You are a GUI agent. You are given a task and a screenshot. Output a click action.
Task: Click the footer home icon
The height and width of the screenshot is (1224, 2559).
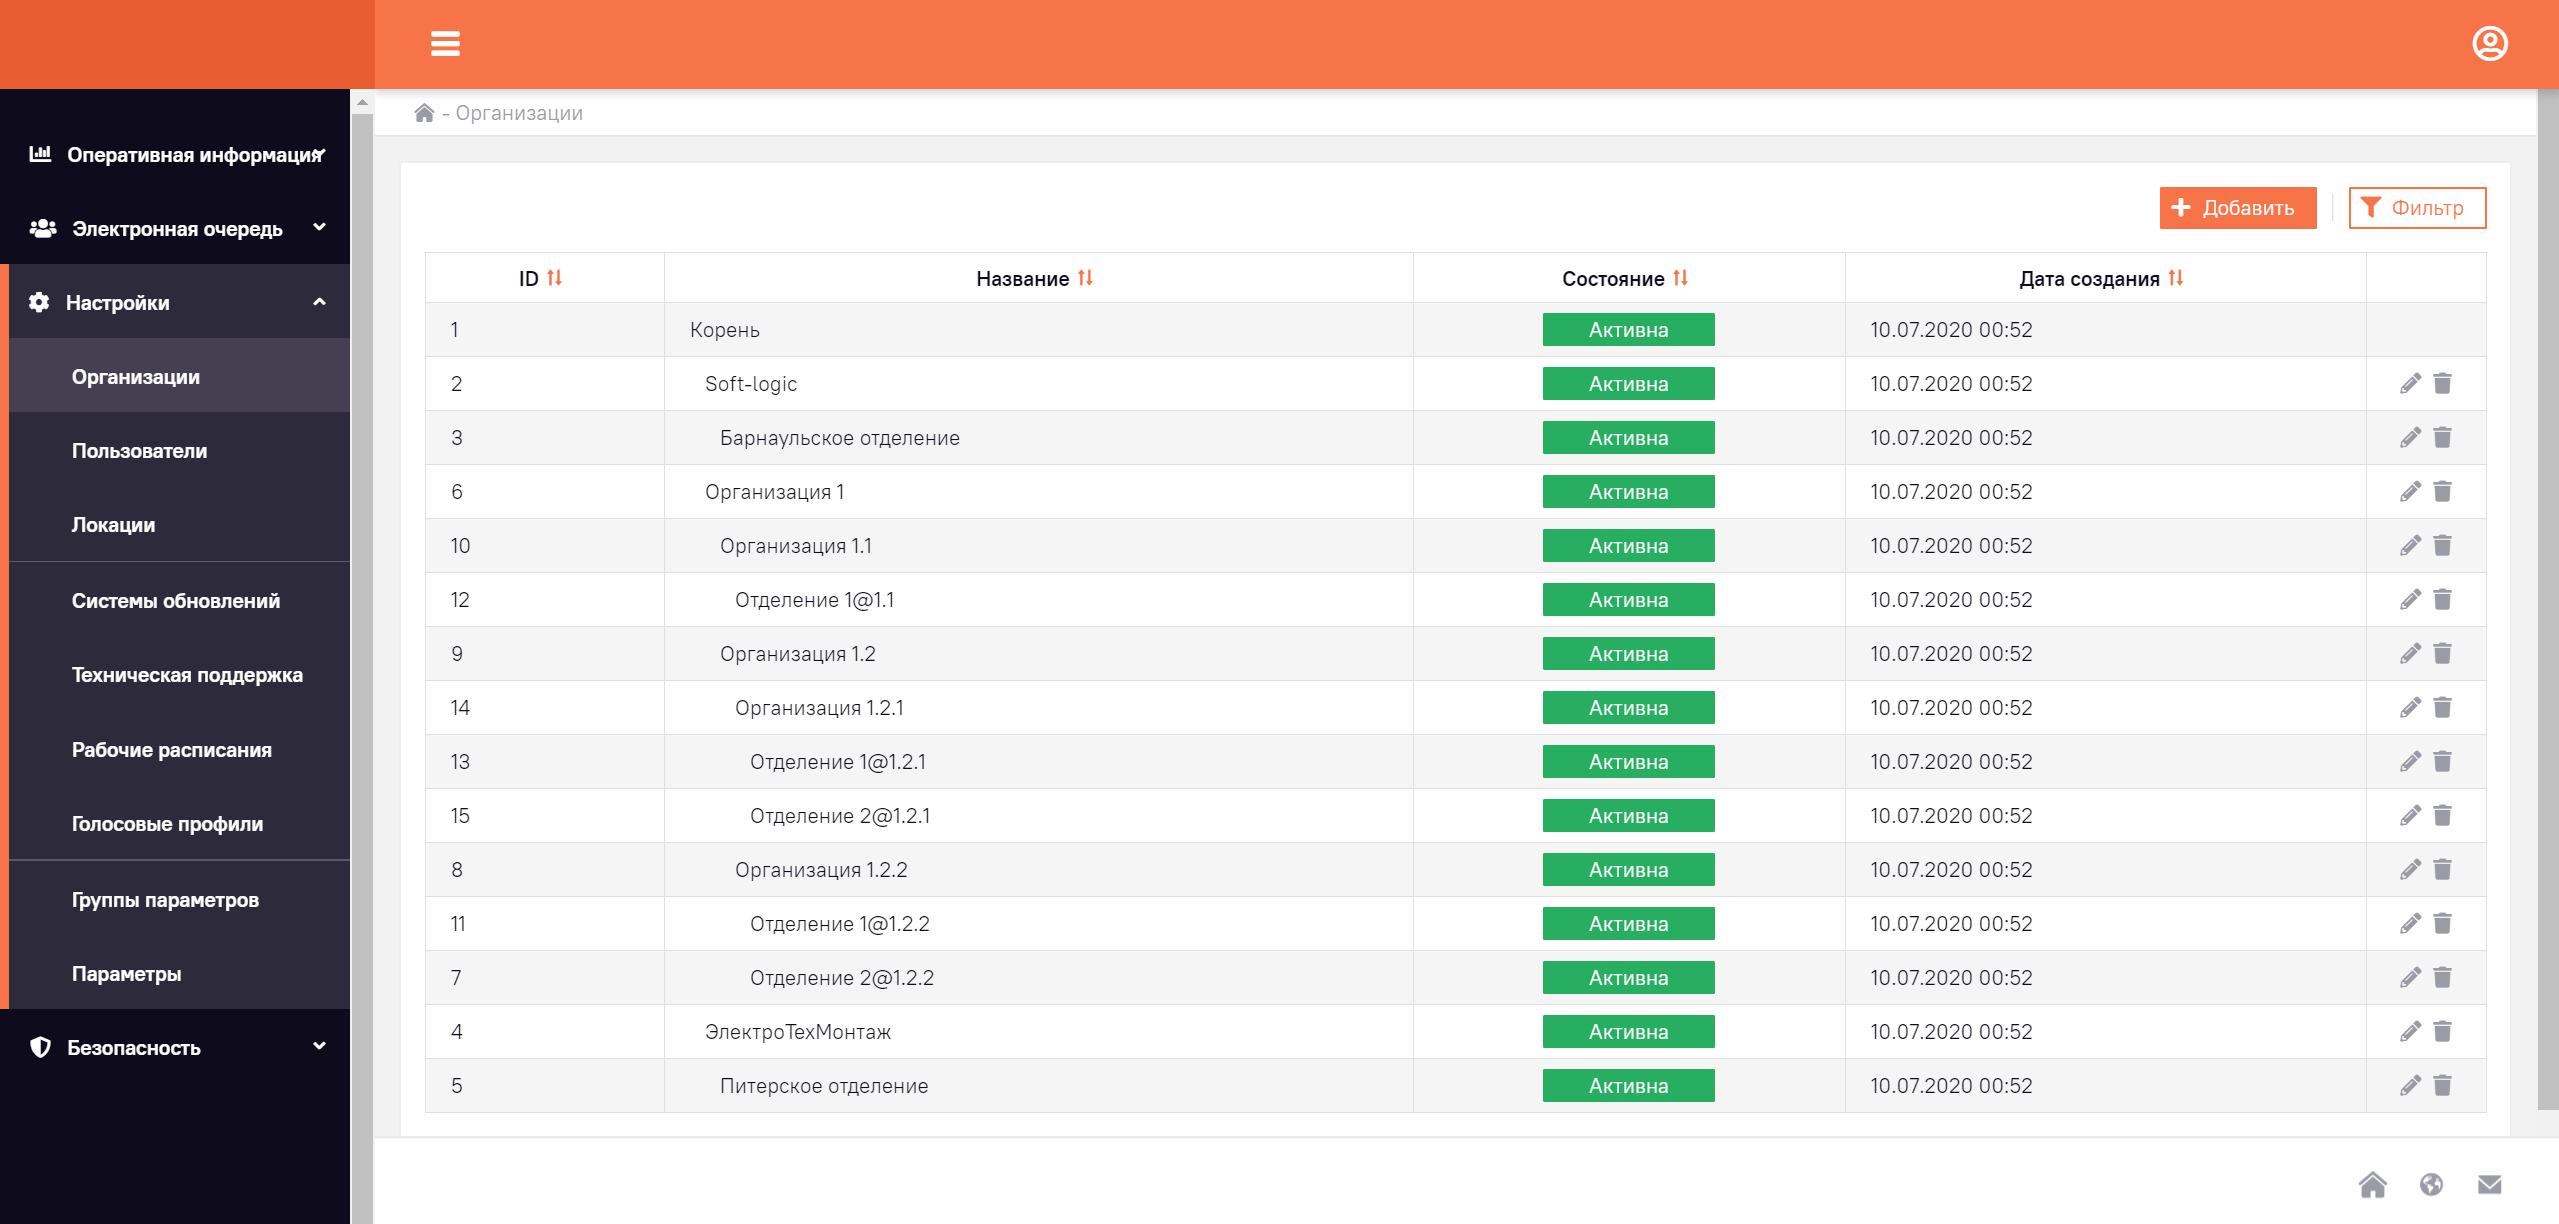2372,1185
